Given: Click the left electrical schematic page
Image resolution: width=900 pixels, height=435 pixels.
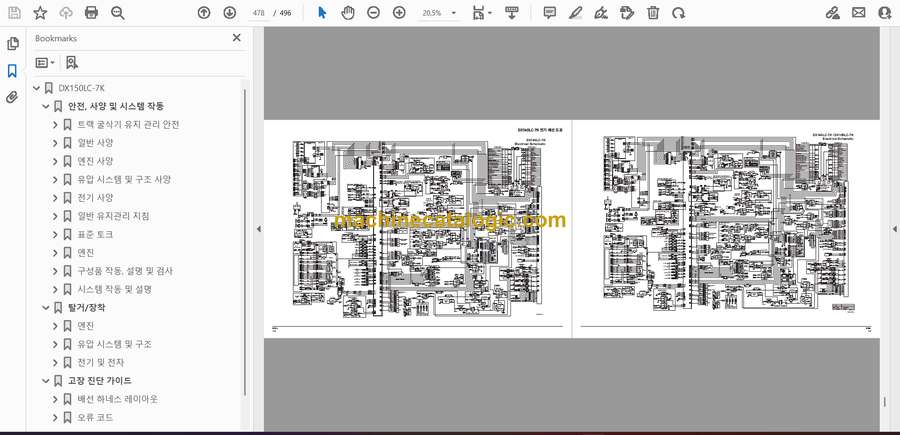Looking at the screenshot, I should [418, 229].
